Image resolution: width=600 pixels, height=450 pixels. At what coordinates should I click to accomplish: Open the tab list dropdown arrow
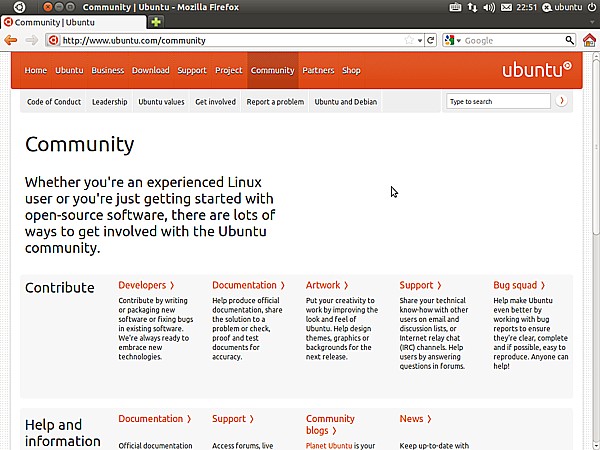pos(593,22)
